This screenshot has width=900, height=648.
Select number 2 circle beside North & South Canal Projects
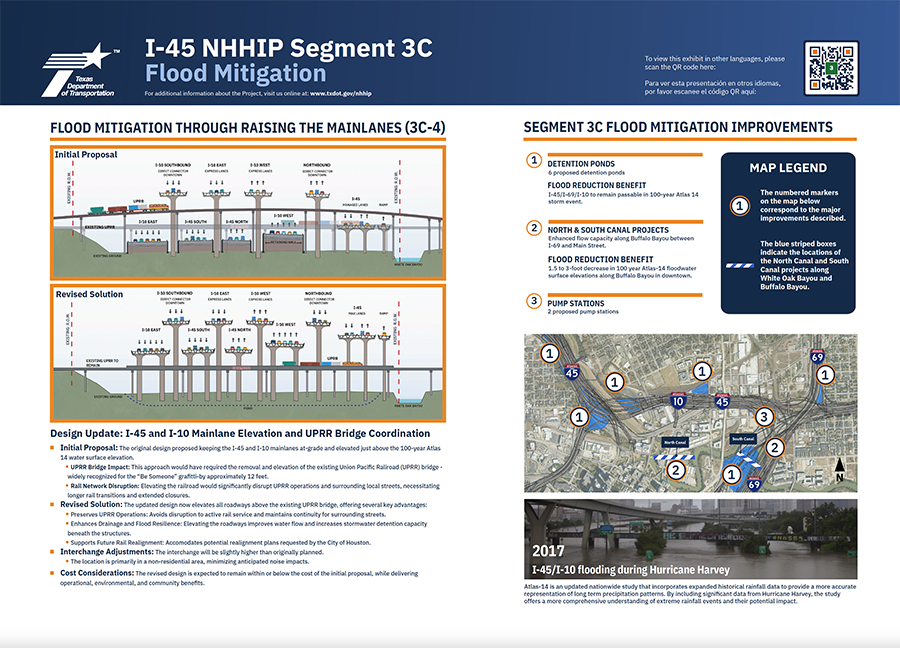pyautogui.click(x=534, y=228)
